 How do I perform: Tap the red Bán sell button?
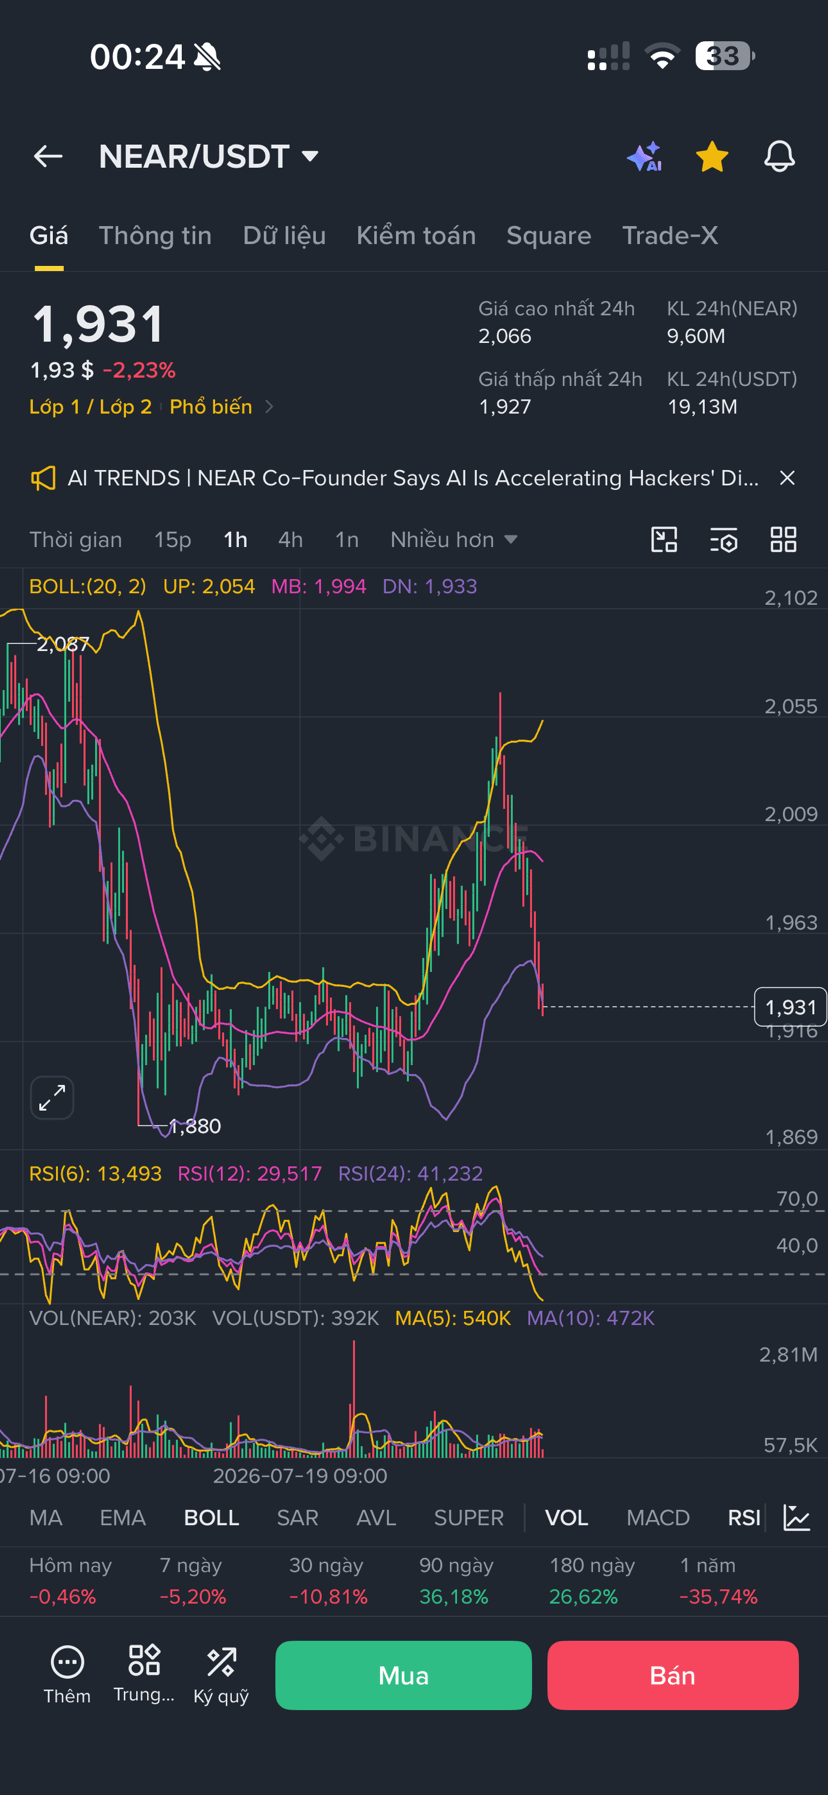click(x=673, y=1675)
